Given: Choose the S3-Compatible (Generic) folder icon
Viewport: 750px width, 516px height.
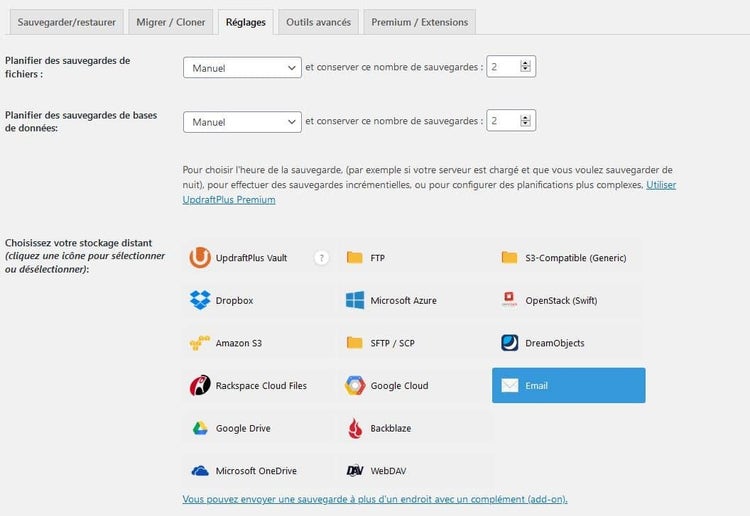Looking at the screenshot, I should (x=509, y=258).
